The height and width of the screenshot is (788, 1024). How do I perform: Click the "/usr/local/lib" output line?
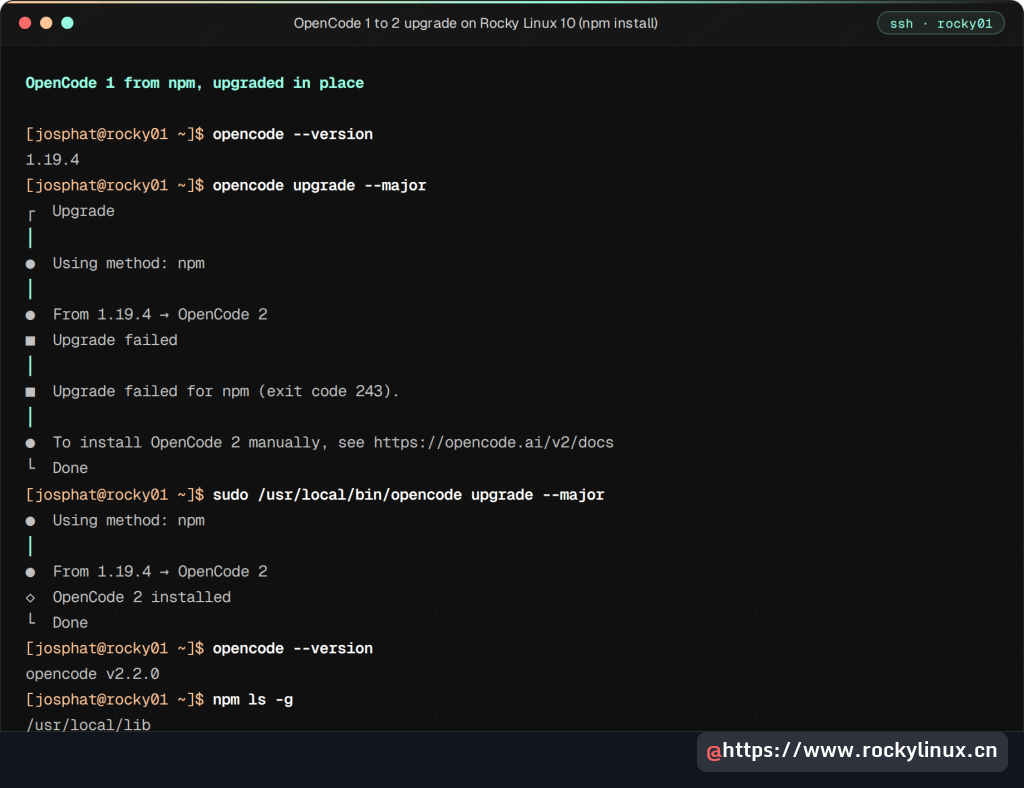click(88, 725)
